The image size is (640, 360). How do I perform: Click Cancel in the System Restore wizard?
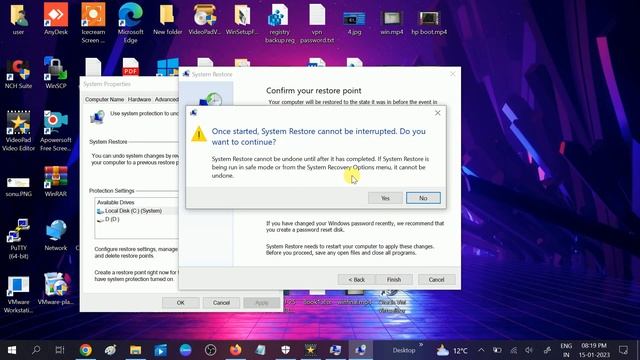[x=436, y=280]
